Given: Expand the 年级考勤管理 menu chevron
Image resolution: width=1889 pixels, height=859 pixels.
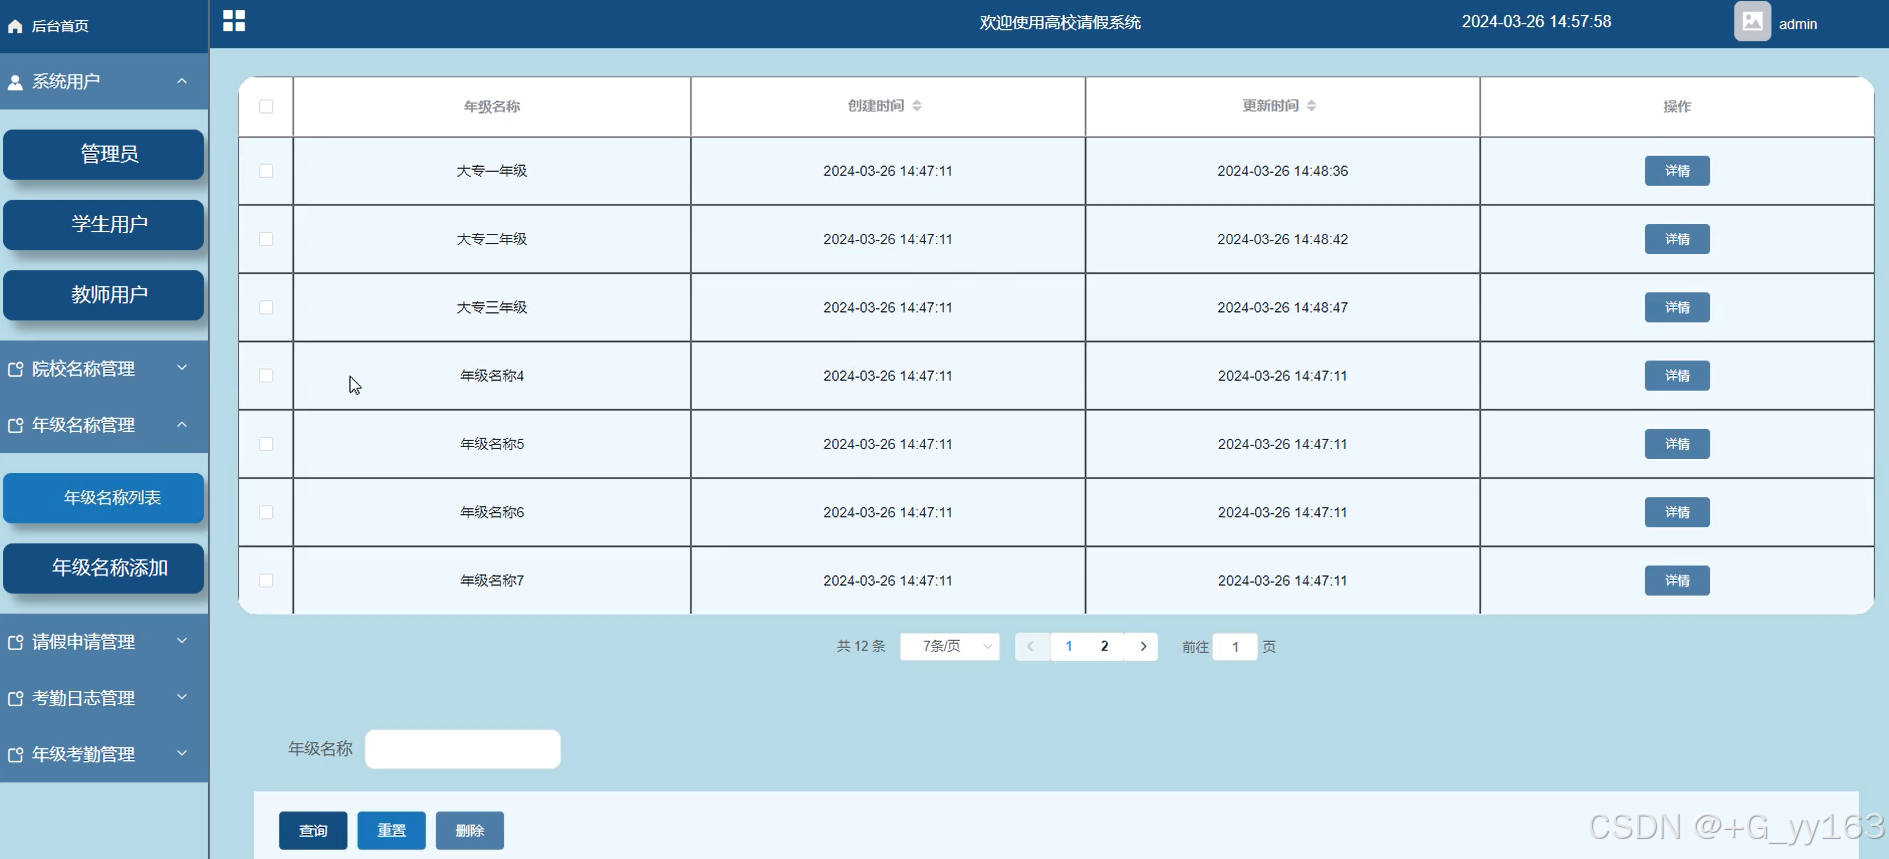Looking at the screenshot, I should click(x=182, y=753).
